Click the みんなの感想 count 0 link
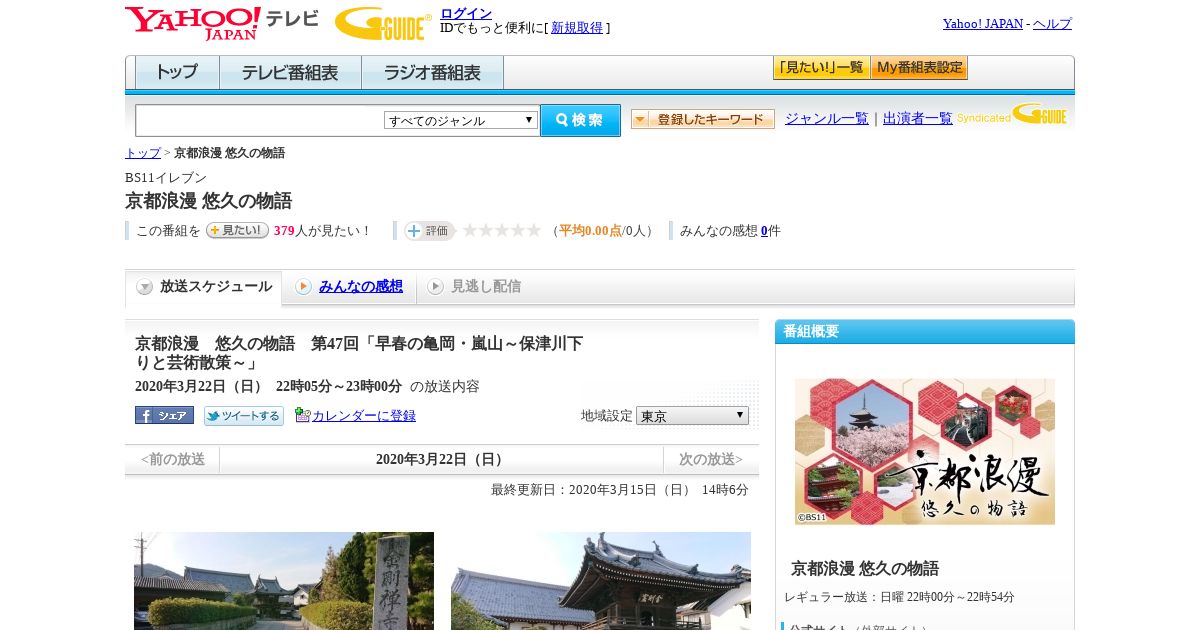 (x=764, y=231)
